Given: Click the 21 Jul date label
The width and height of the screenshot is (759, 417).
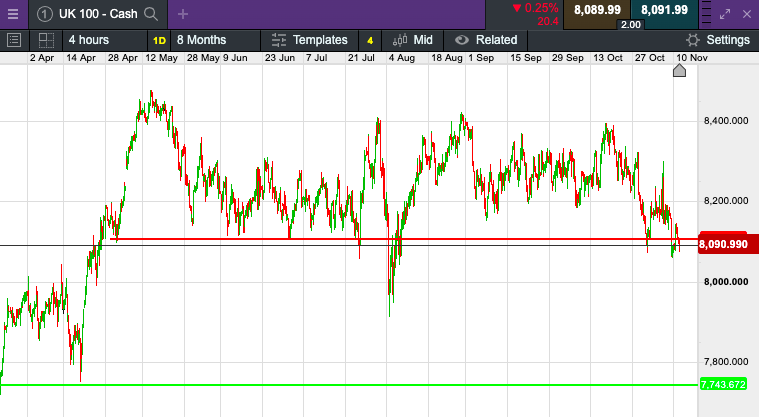Looking at the screenshot, I should (x=361, y=58).
